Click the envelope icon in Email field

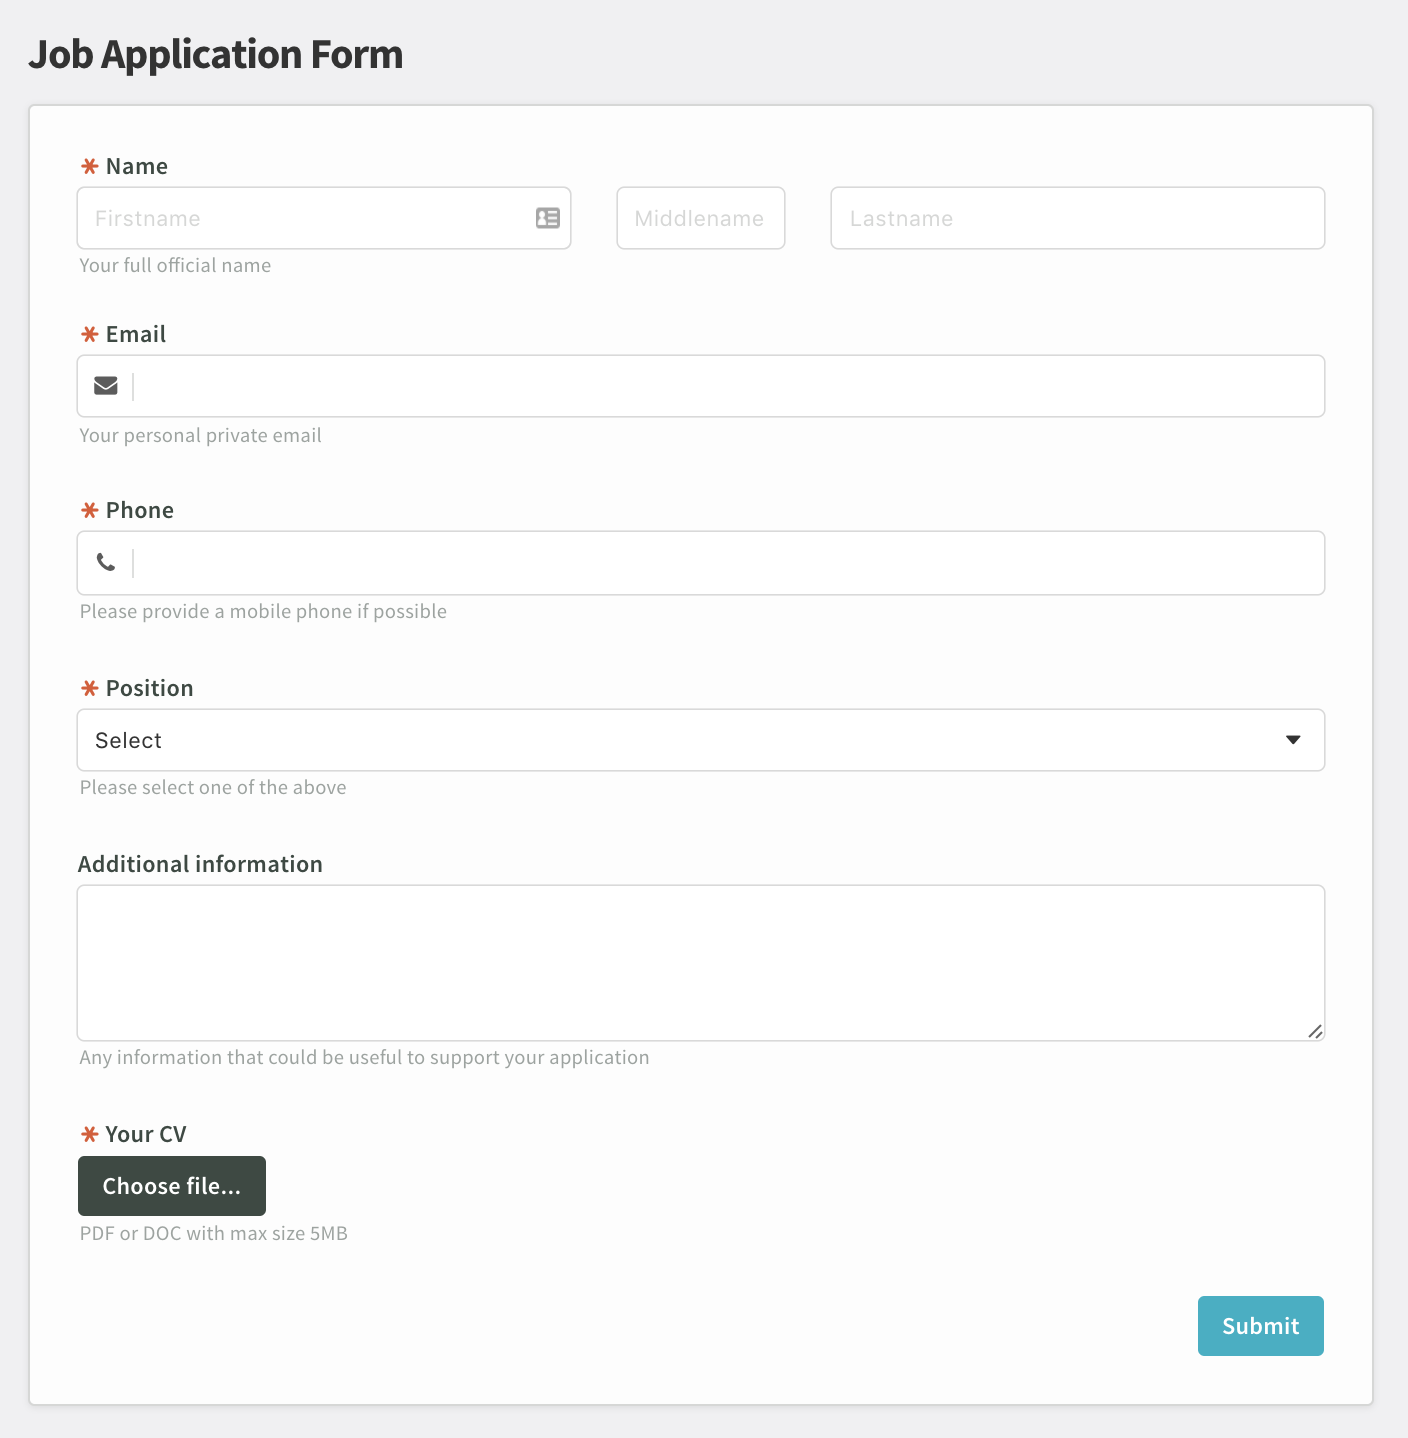pos(106,386)
